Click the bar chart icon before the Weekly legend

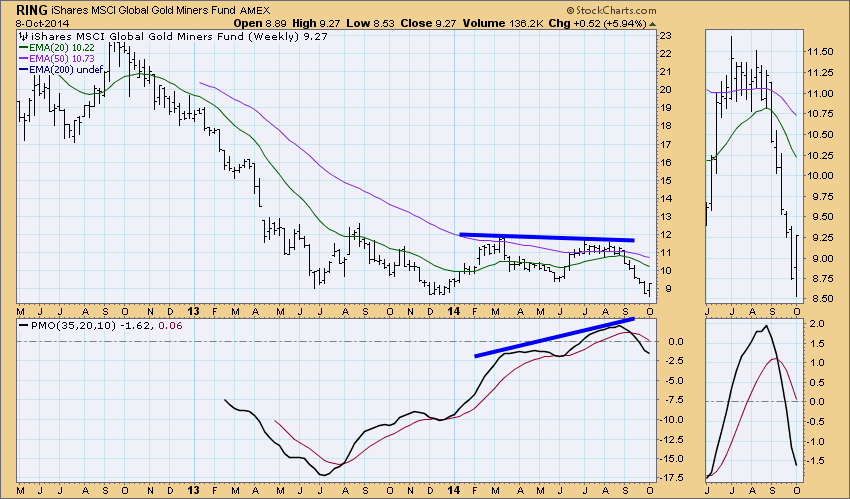coord(23,36)
